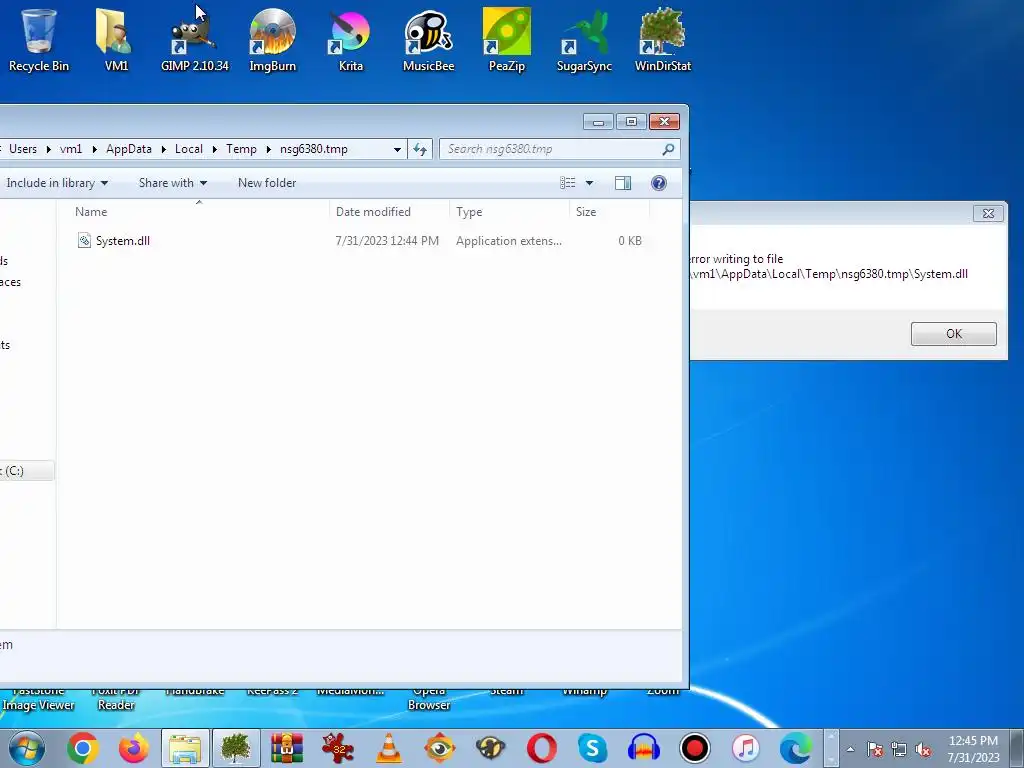Switch to WinDirStat tree icon in the taskbar
1024x768 pixels.
click(x=236, y=748)
